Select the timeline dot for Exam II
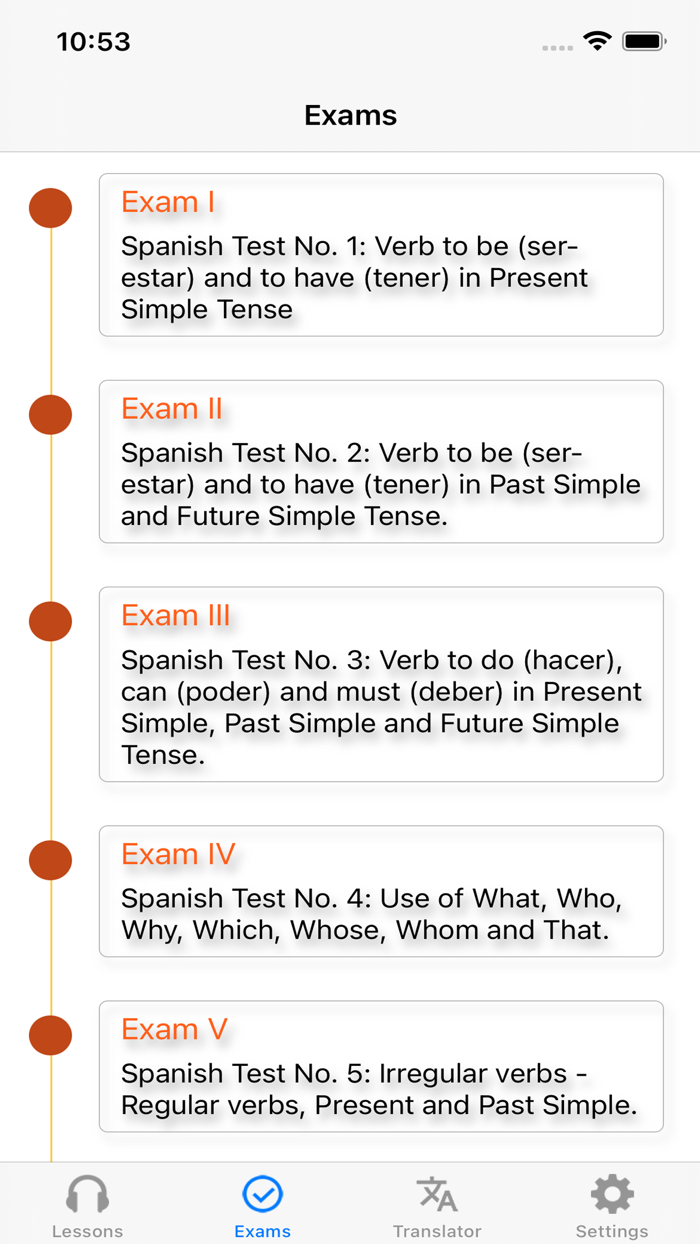 pos(51,415)
